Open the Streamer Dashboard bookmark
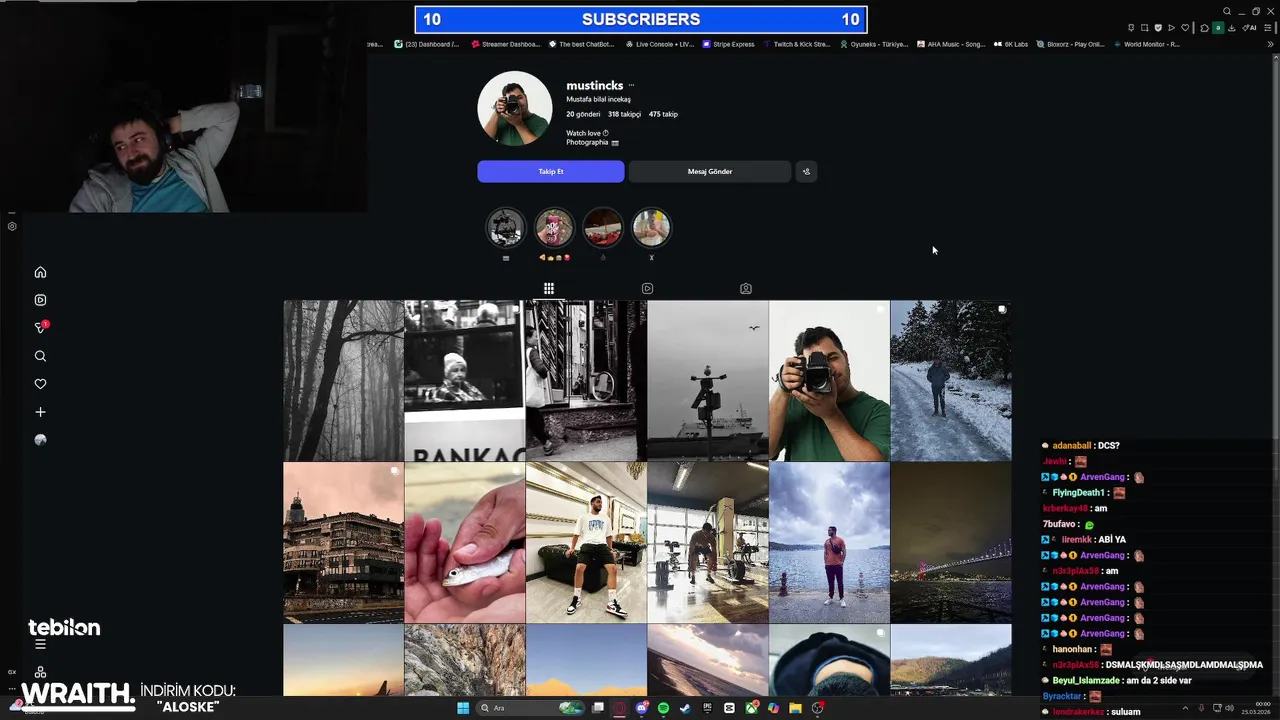 tap(506, 44)
